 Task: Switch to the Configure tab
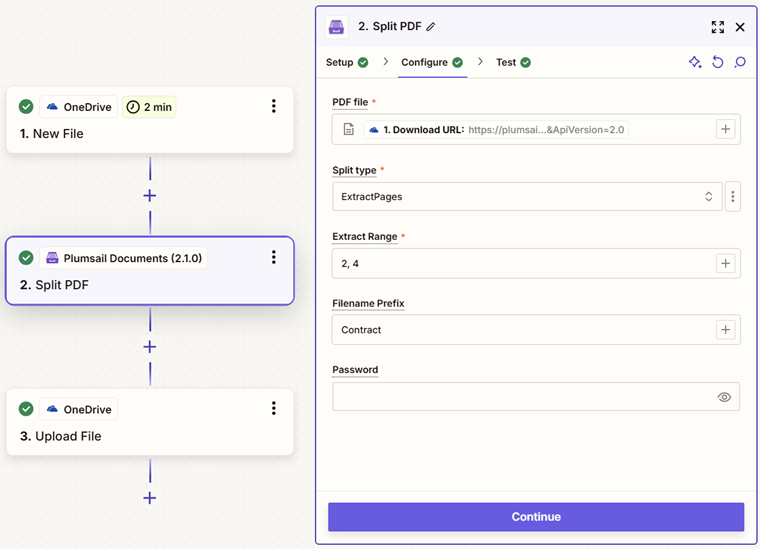coord(432,63)
